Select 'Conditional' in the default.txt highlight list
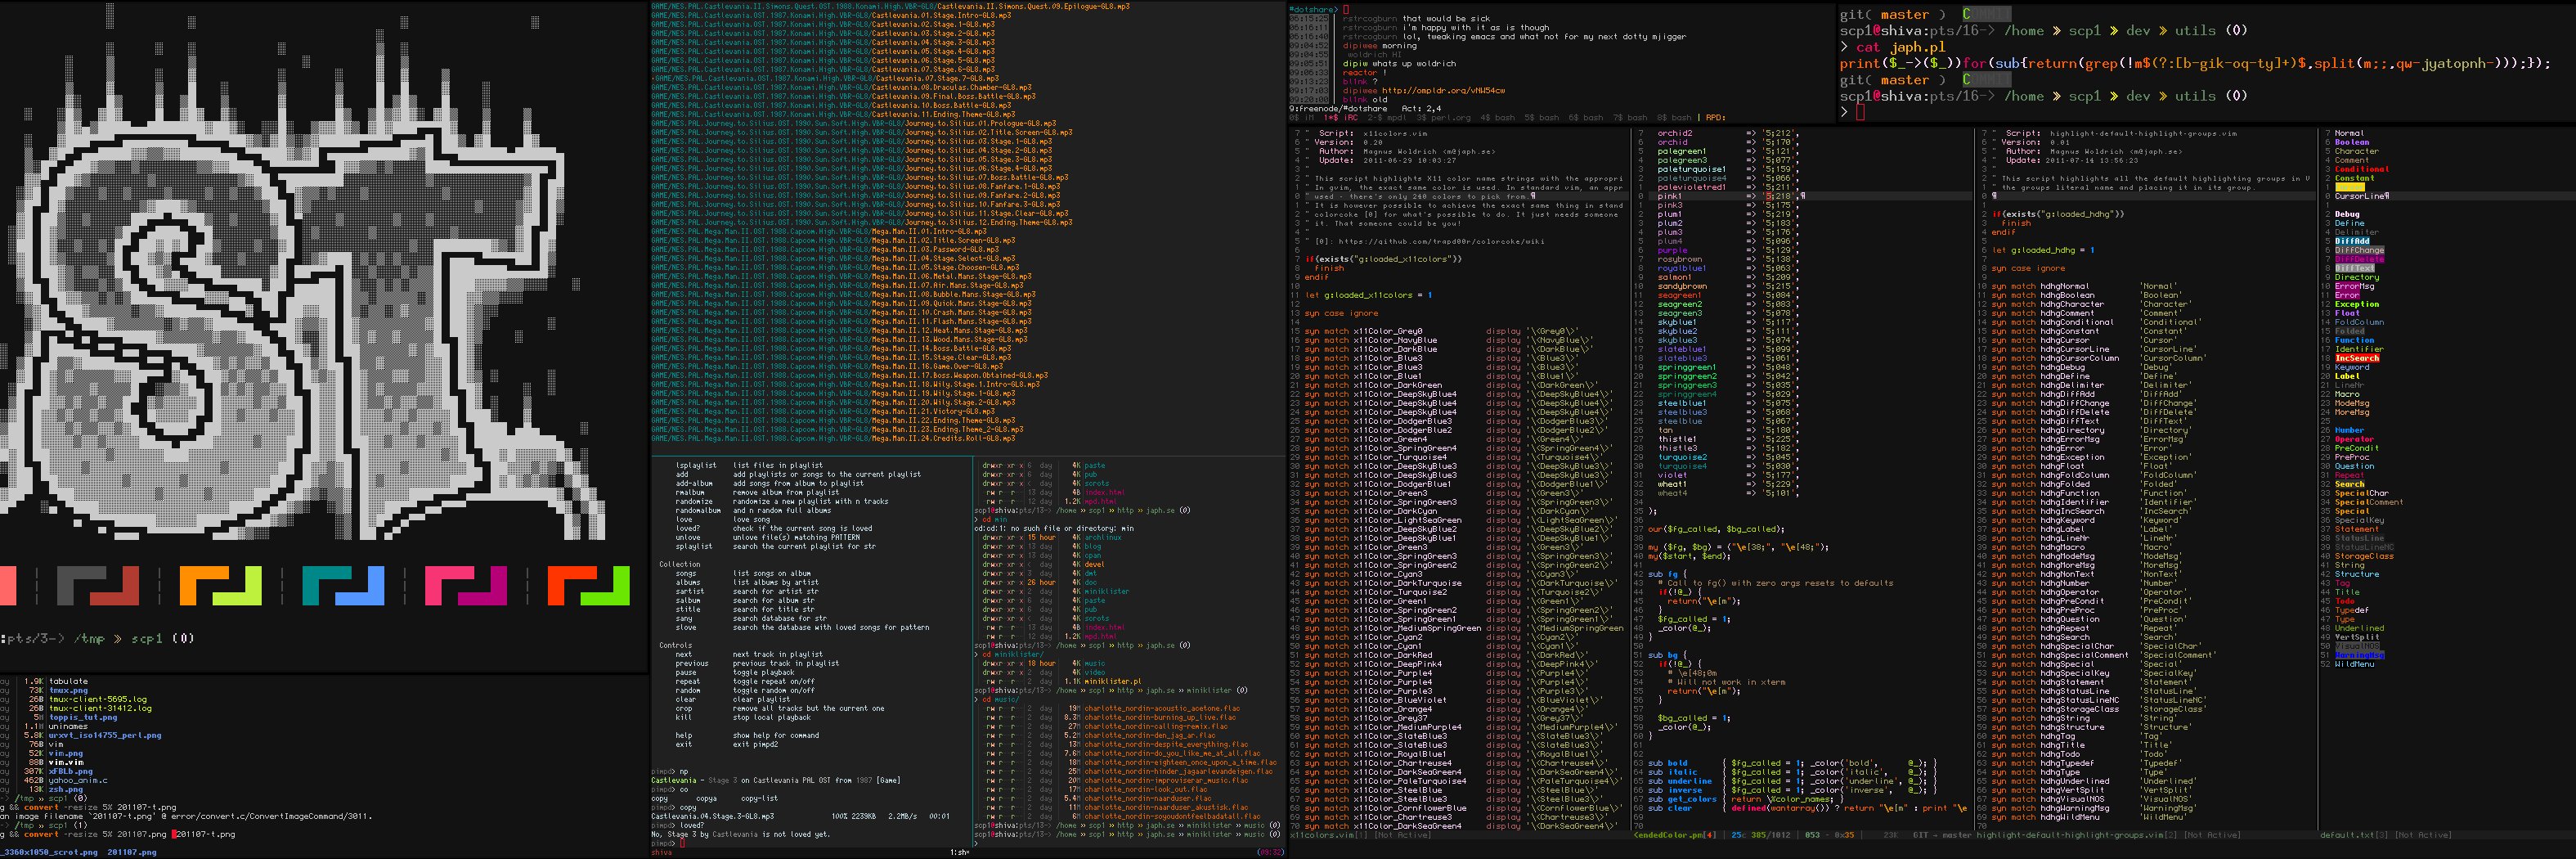 coord(2362,169)
